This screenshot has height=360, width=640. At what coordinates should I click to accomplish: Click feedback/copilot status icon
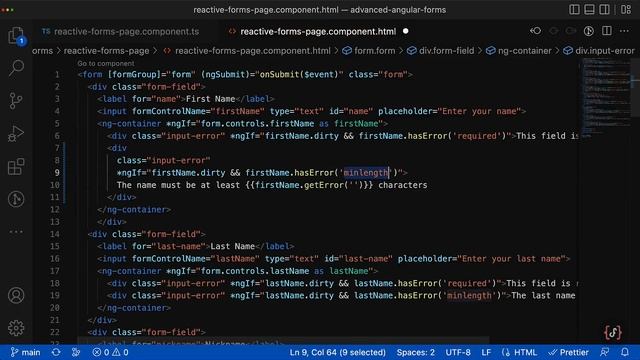pyautogui.click(x=604, y=352)
